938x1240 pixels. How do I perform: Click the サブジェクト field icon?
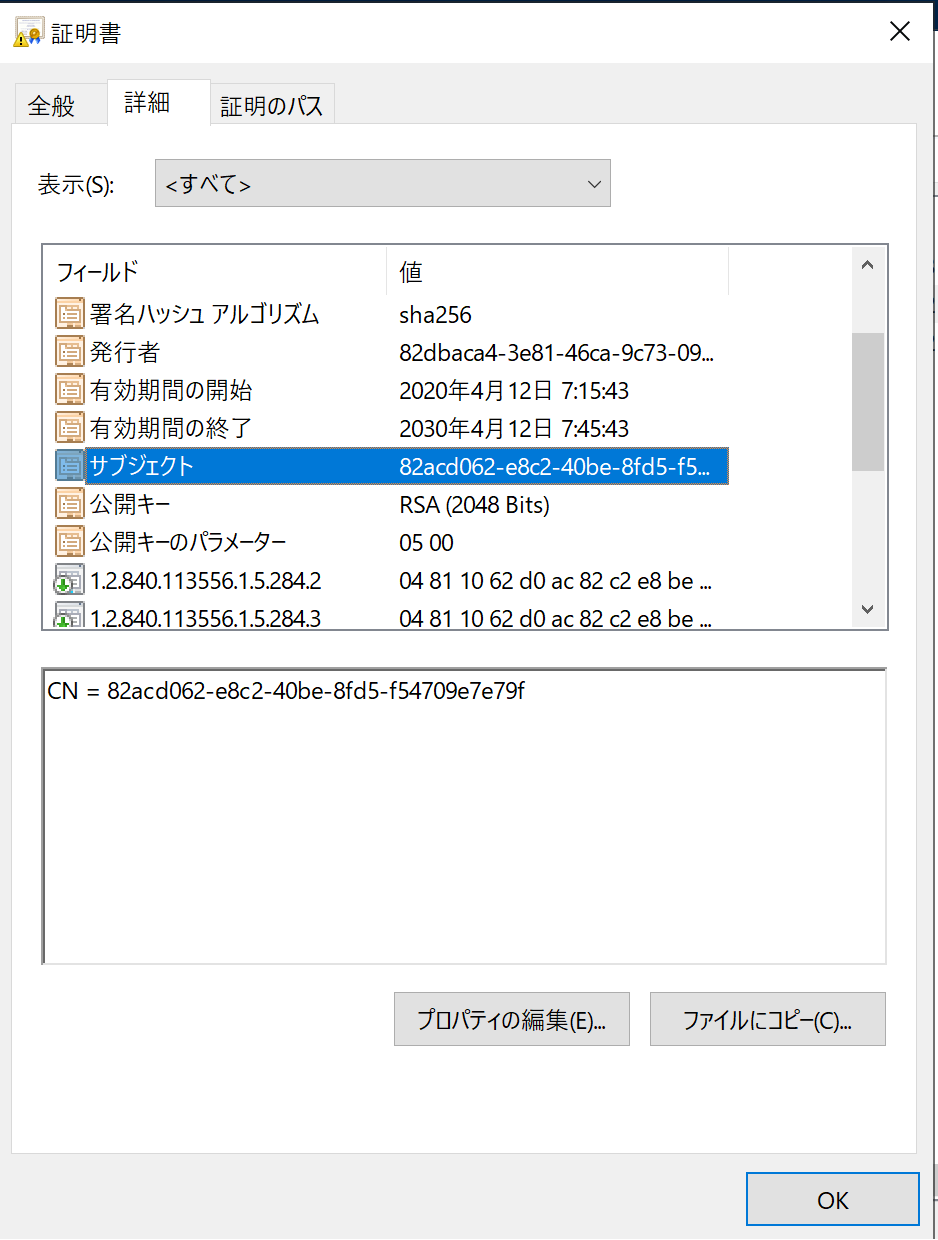point(69,466)
